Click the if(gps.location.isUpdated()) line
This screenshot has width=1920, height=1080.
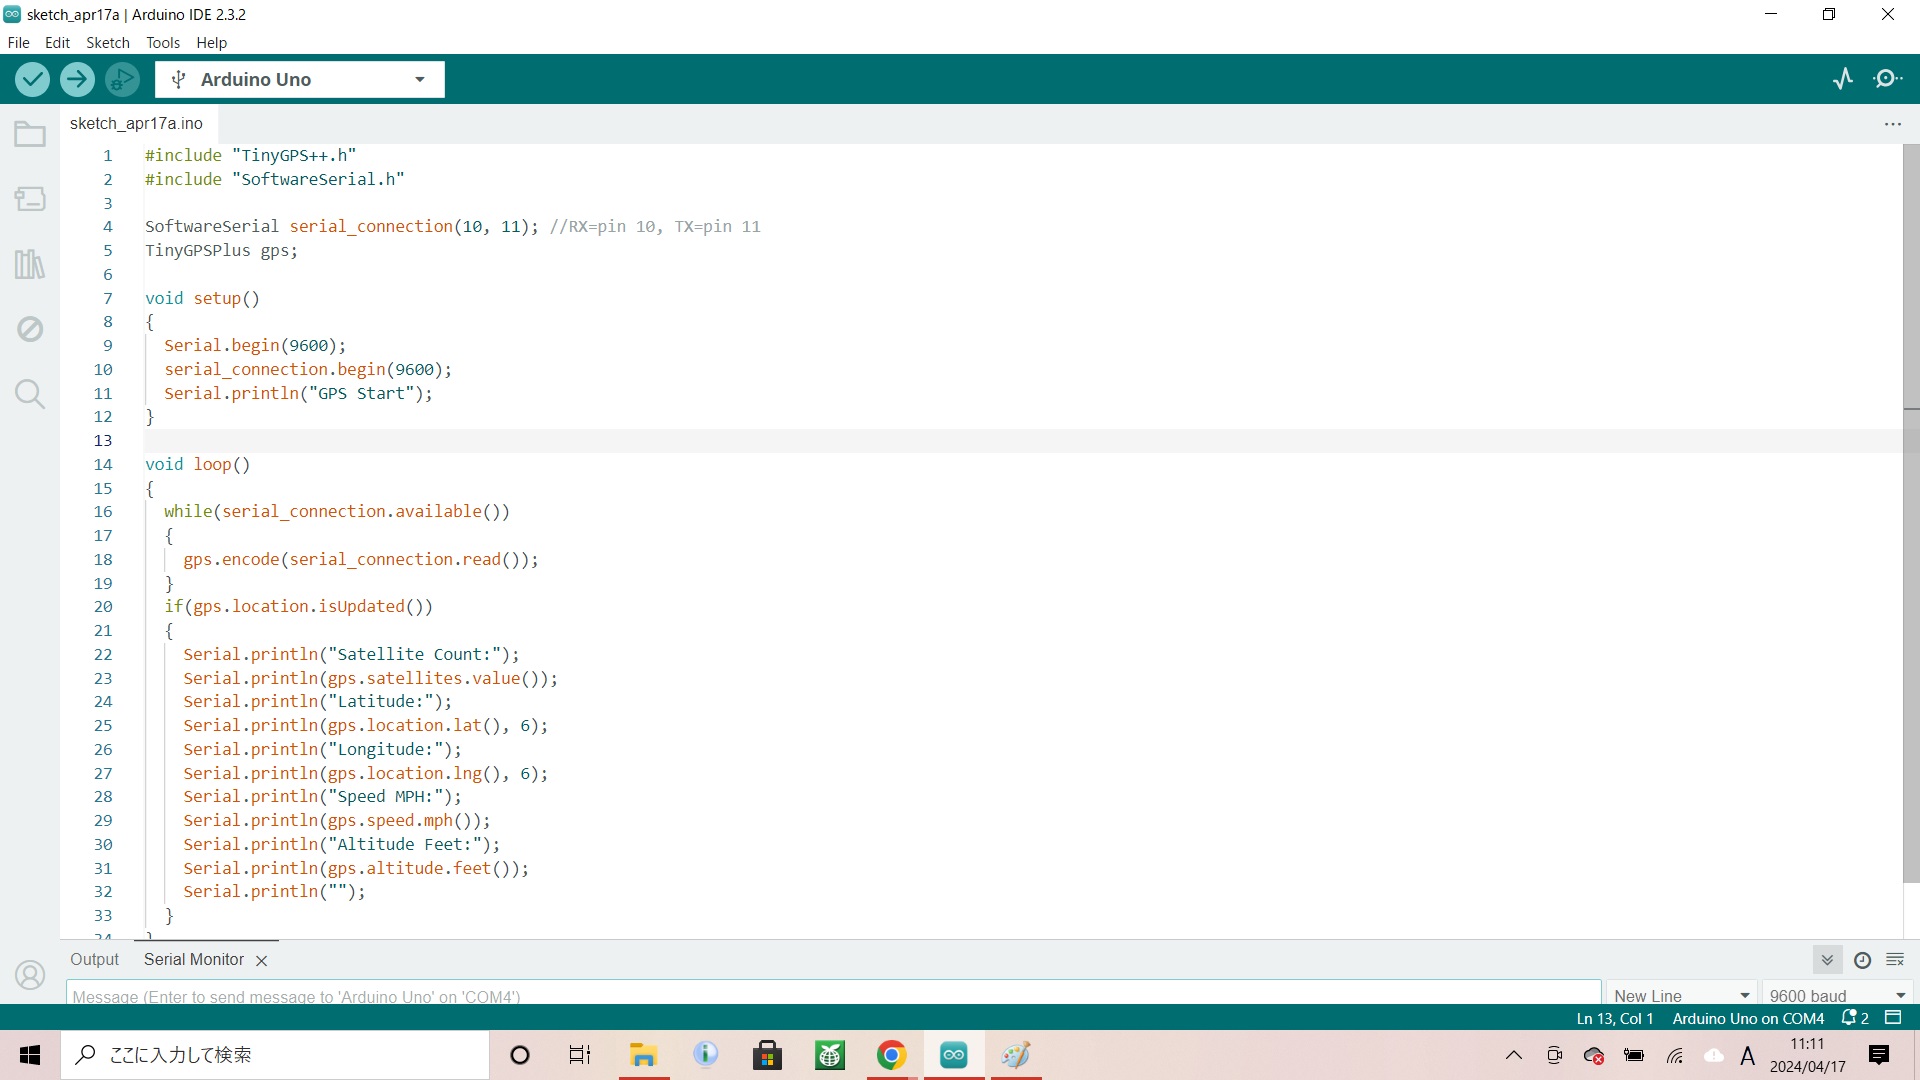tap(298, 607)
